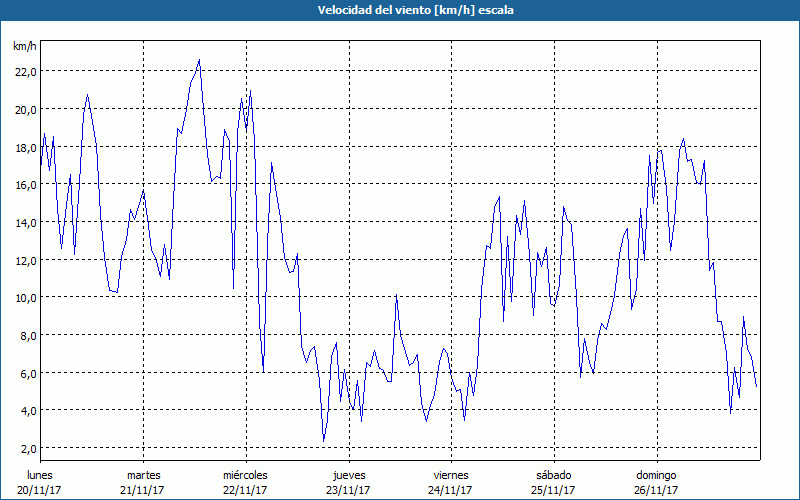Select the 20,0 y-axis tick label

[25, 110]
